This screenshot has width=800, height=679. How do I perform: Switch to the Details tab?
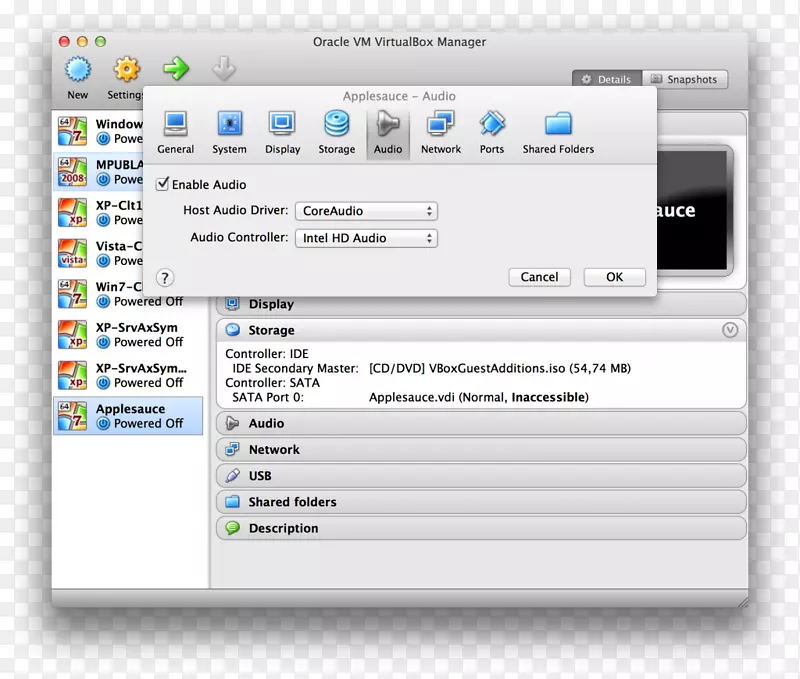pos(607,79)
